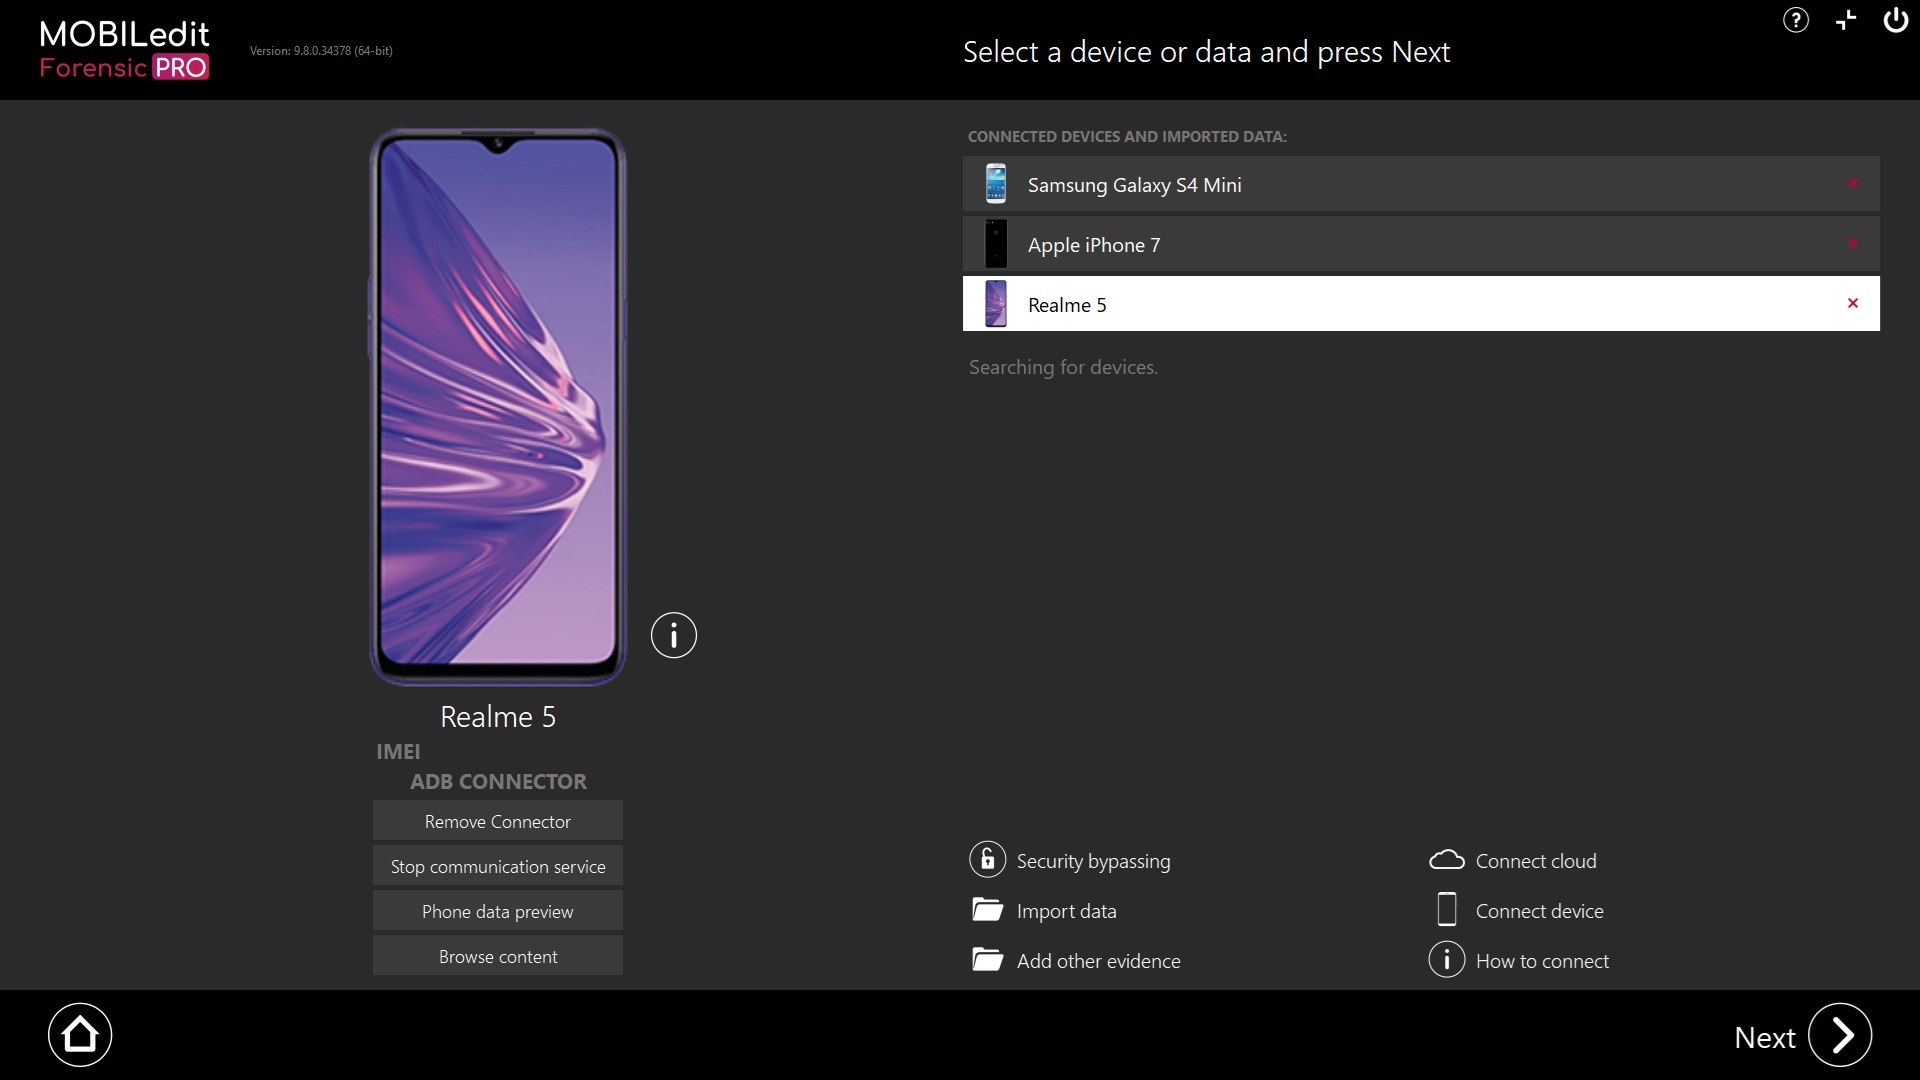Click the Realme 5 name under phone image
Image resolution: width=1920 pixels, height=1080 pixels.
pyautogui.click(x=498, y=717)
